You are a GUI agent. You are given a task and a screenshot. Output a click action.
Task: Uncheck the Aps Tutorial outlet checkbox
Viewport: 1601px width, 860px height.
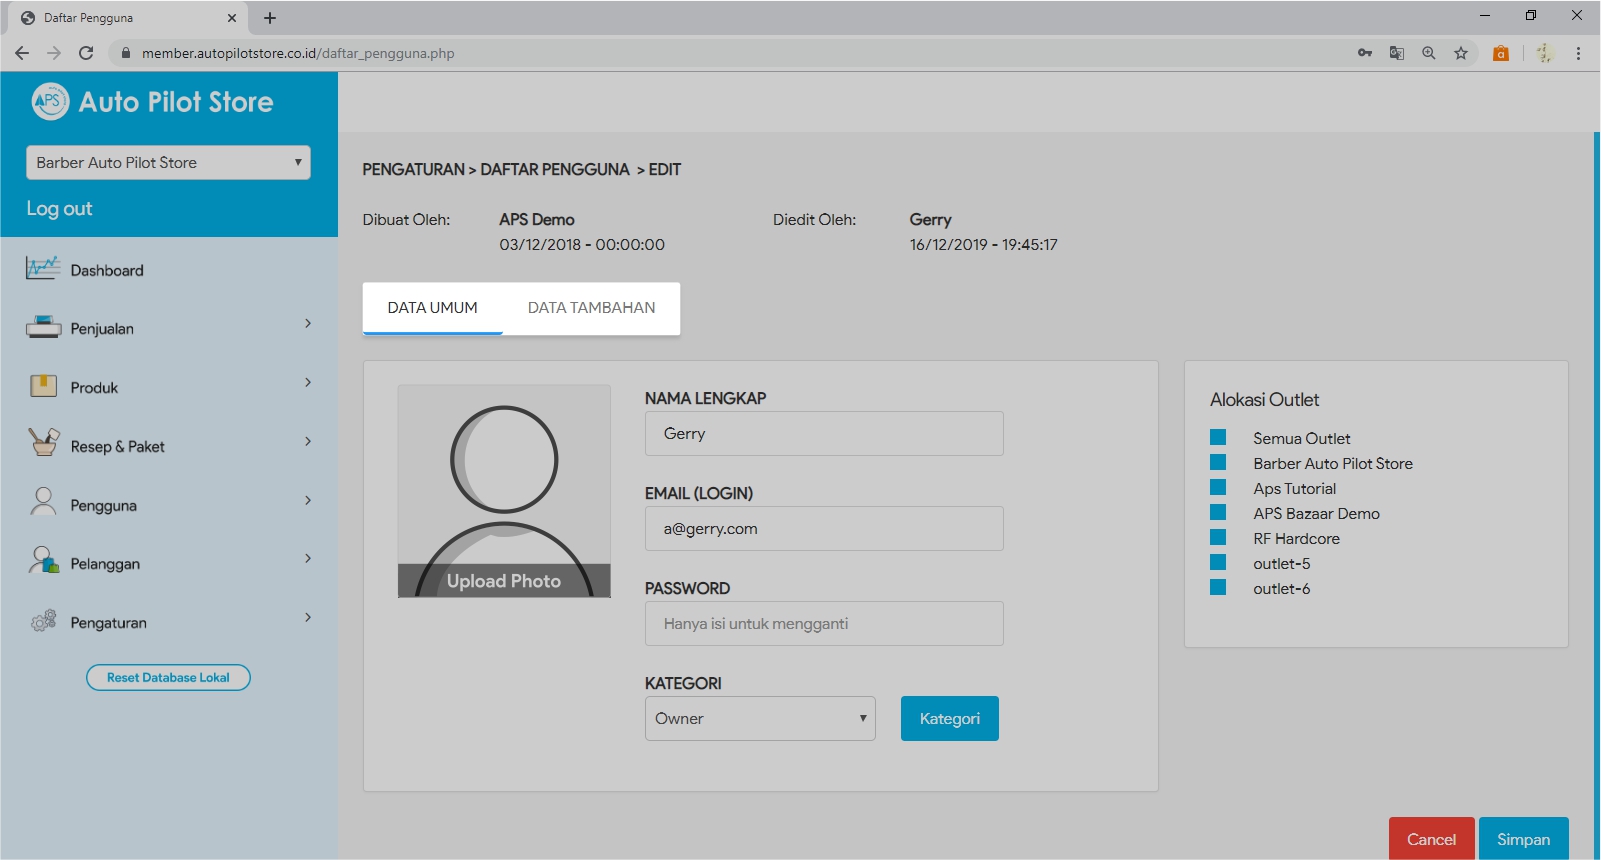(x=1218, y=487)
